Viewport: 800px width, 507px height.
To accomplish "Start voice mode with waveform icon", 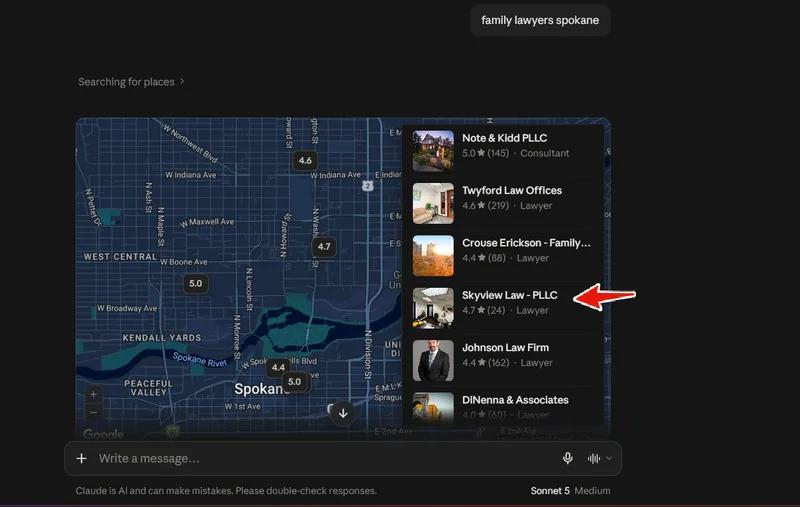I will pos(593,459).
